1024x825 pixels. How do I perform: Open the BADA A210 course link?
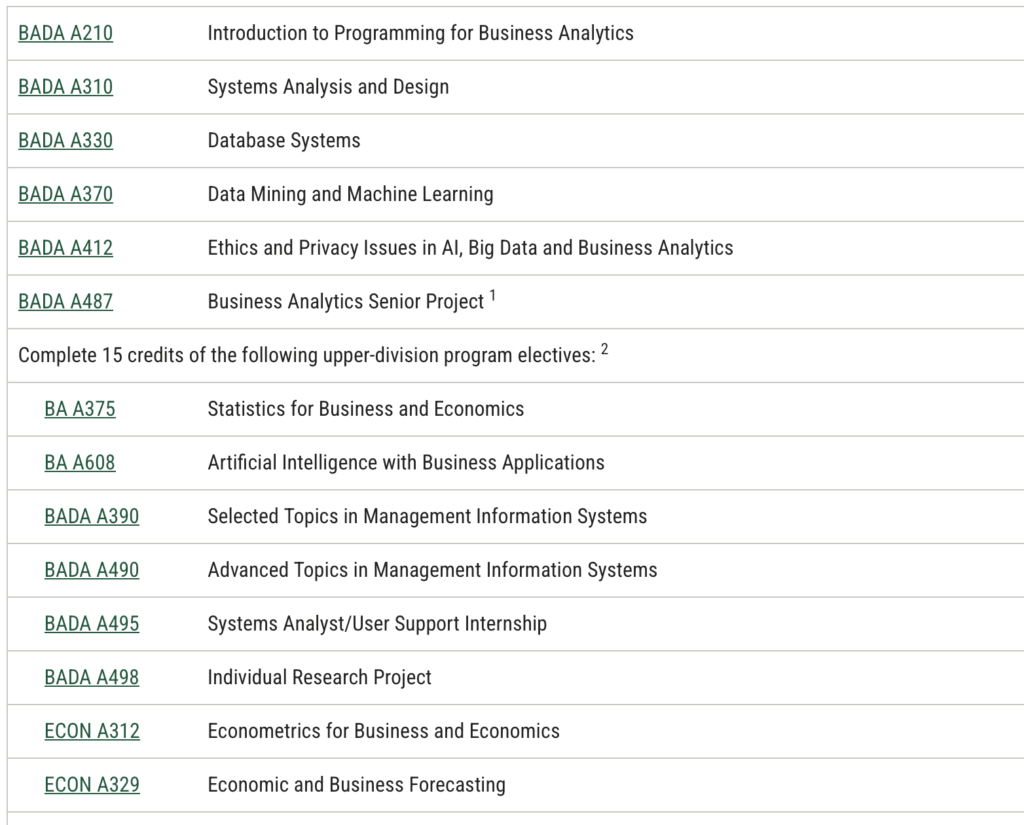point(65,33)
